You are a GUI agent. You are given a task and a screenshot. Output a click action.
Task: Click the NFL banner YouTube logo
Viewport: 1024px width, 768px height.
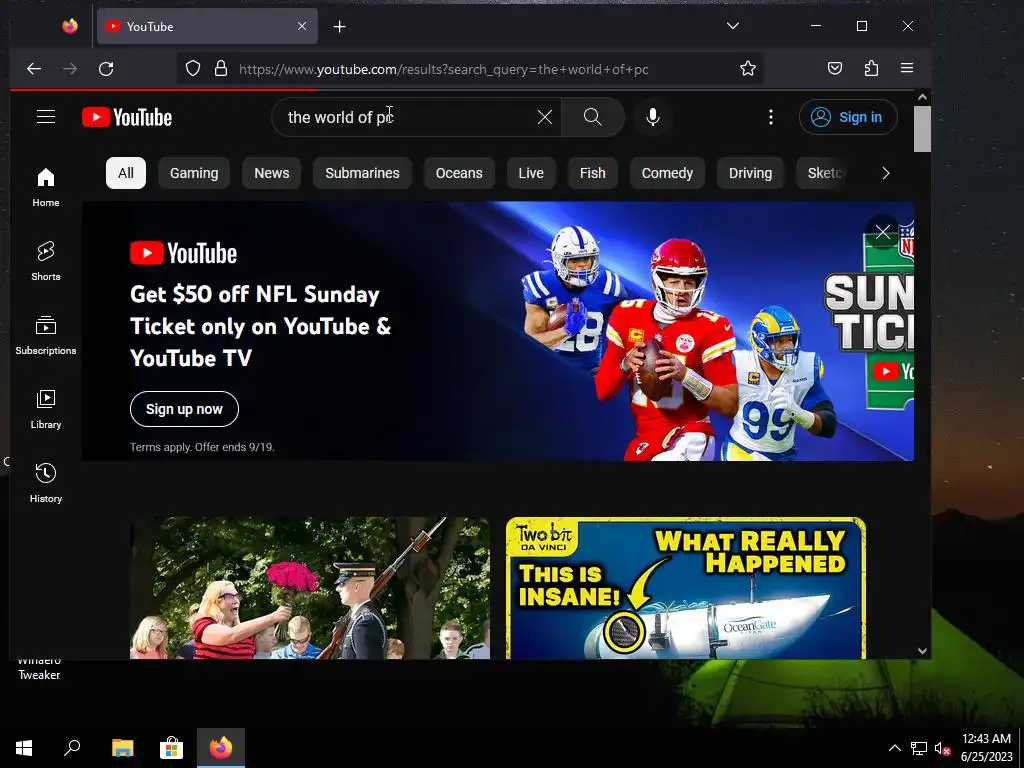[x=184, y=253]
